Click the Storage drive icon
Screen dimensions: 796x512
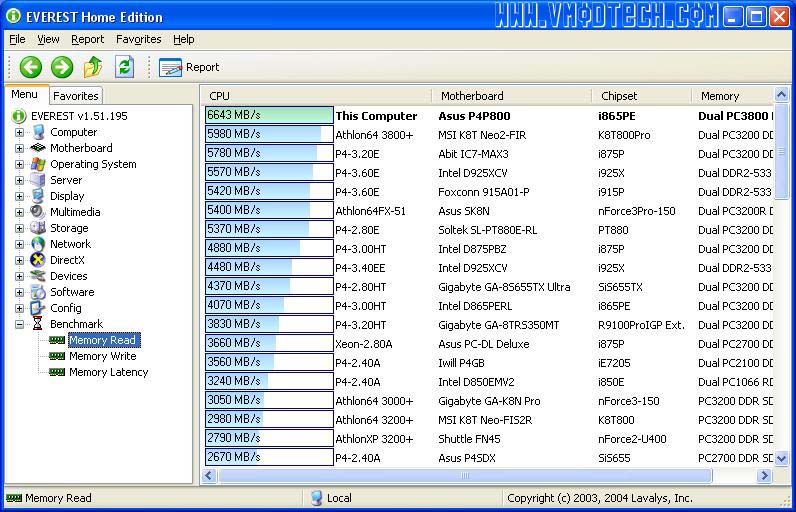[x=38, y=228]
